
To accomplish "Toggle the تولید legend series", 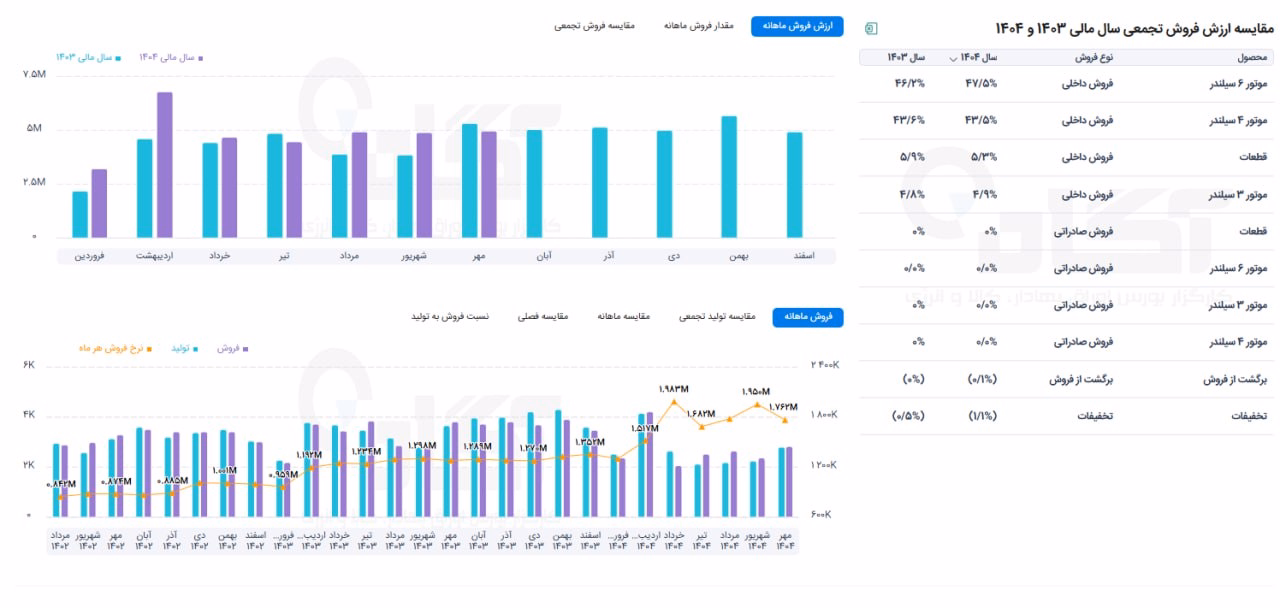I will click(x=185, y=348).
